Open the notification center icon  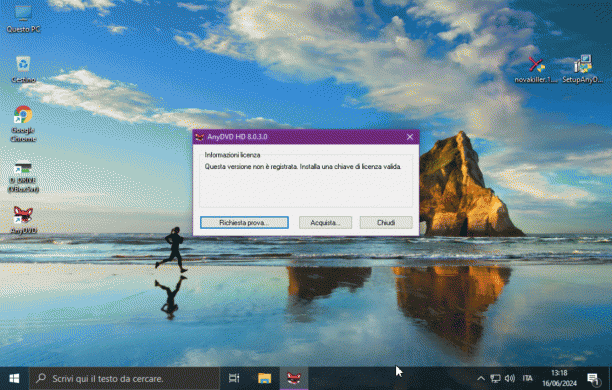(x=593, y=378)
